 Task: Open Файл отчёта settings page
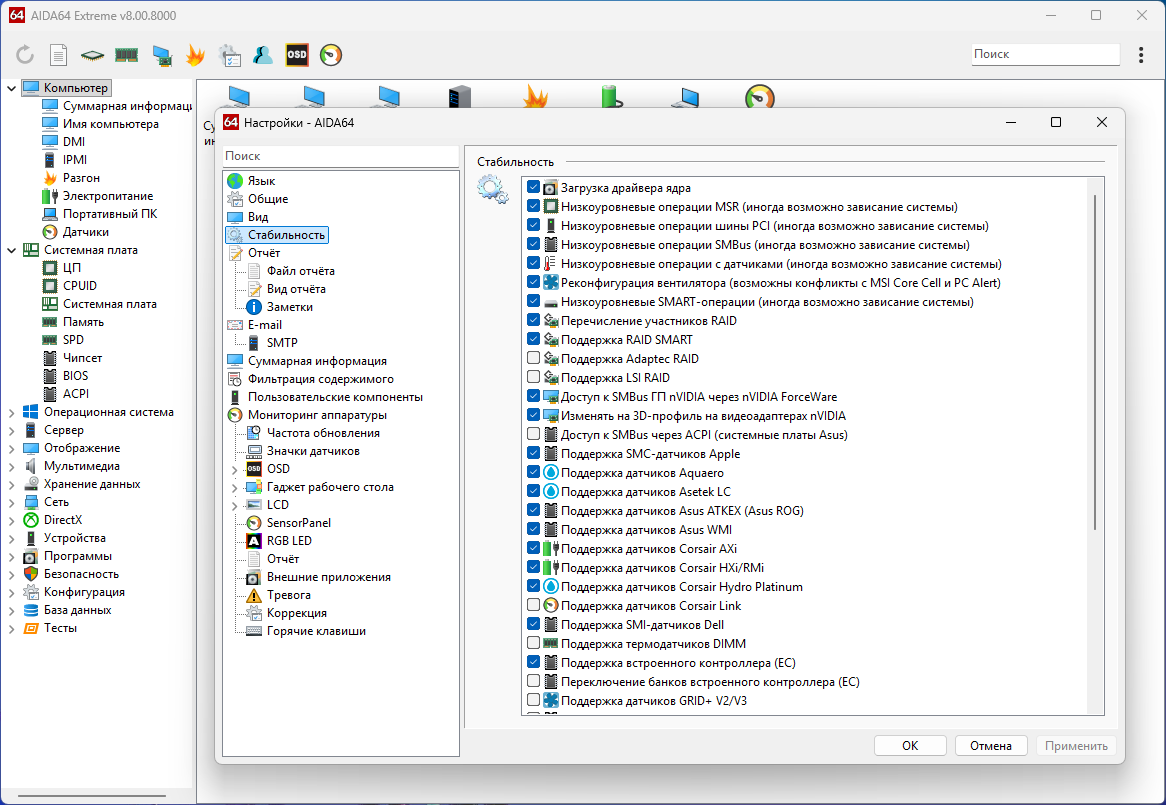click(300, 271)
